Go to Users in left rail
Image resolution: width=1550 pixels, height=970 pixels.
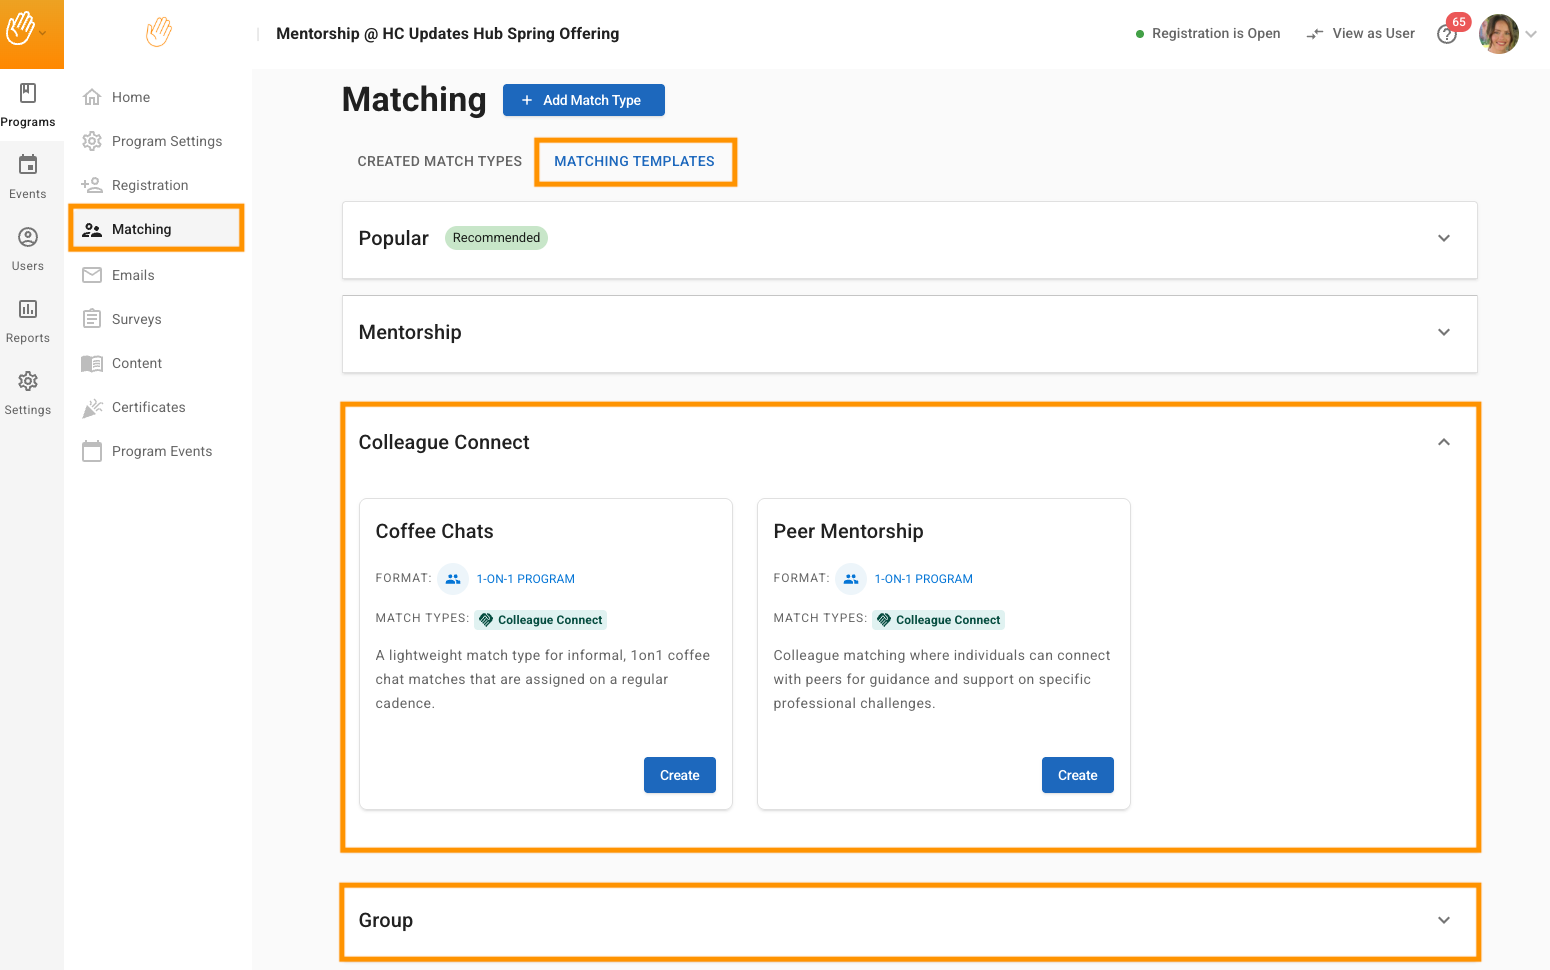pyautogui.click(x=28, y=248)
